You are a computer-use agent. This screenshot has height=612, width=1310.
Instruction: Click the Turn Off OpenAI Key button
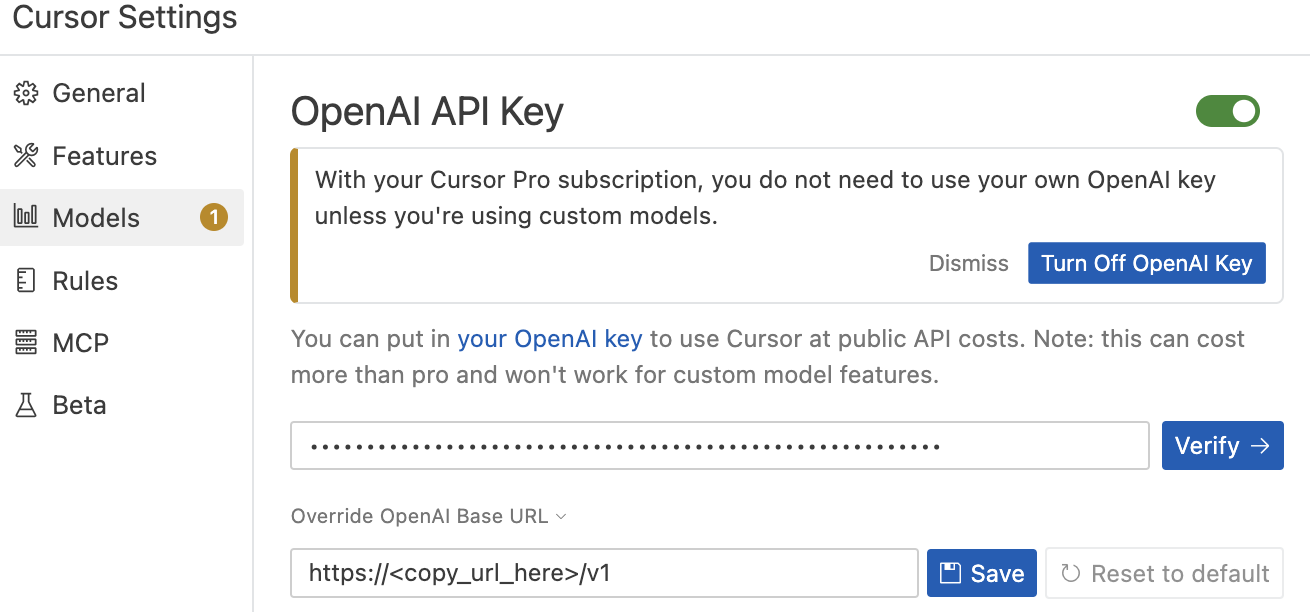coord(1147,263)
